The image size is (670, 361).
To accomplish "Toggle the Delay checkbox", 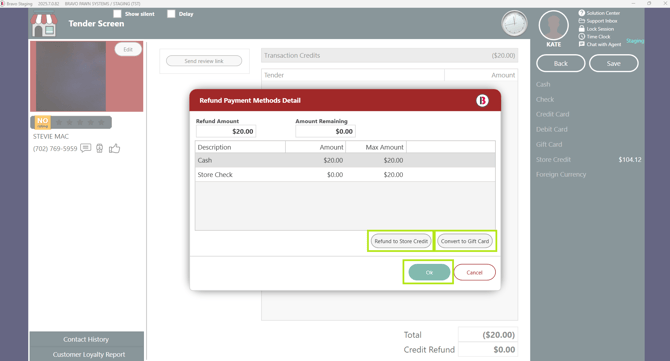I will pos(171,14).
